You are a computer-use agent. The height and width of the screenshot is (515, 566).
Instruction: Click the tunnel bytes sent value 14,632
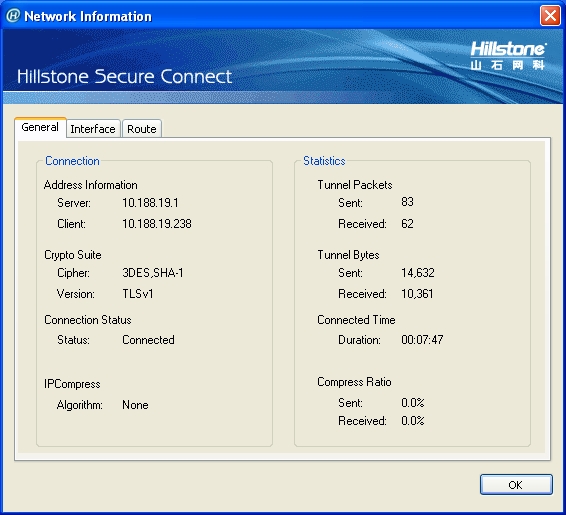[x=418, y=272]
